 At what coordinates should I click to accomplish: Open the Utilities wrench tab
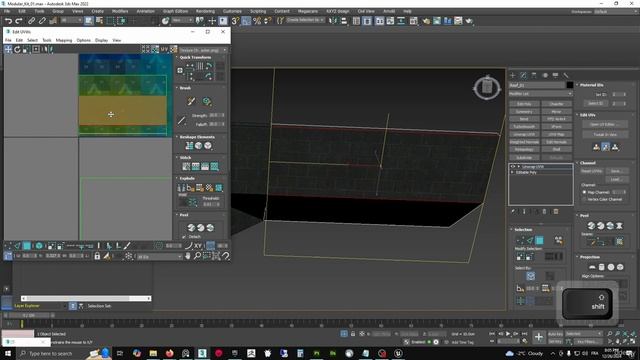point(566,75)
